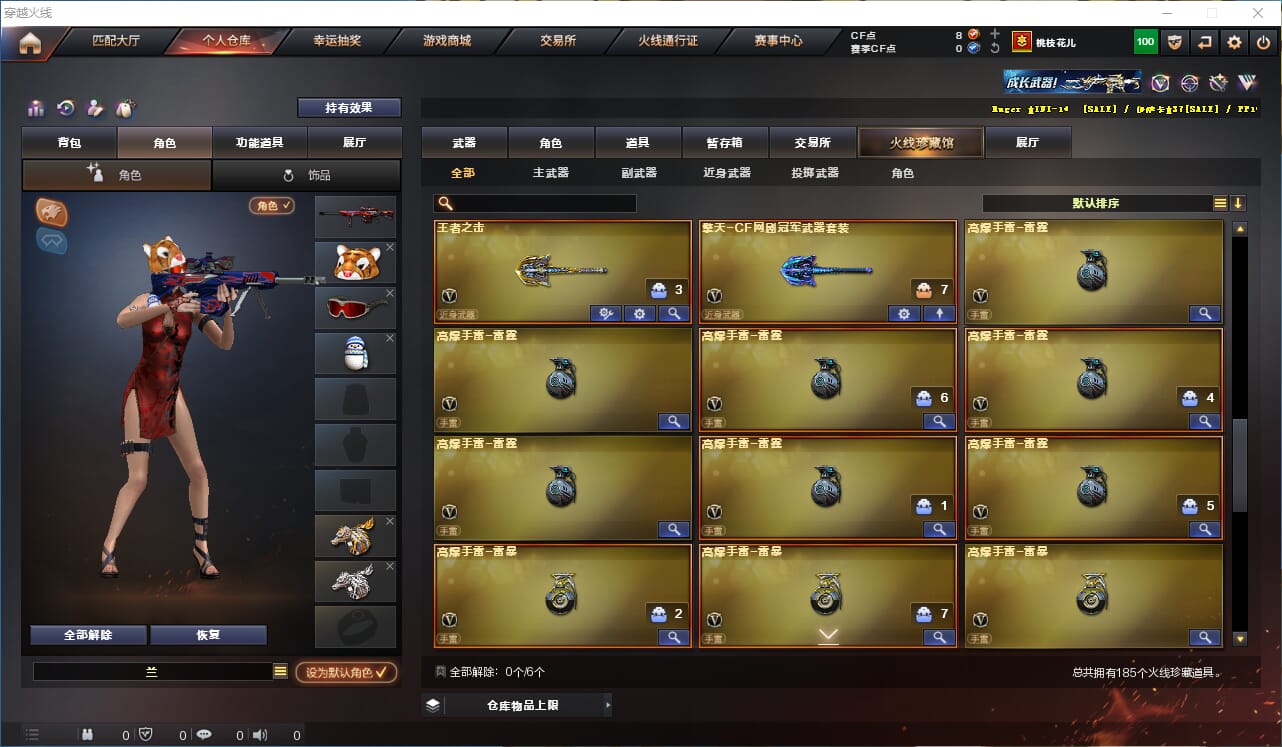Click the power exit icon

1263,42
